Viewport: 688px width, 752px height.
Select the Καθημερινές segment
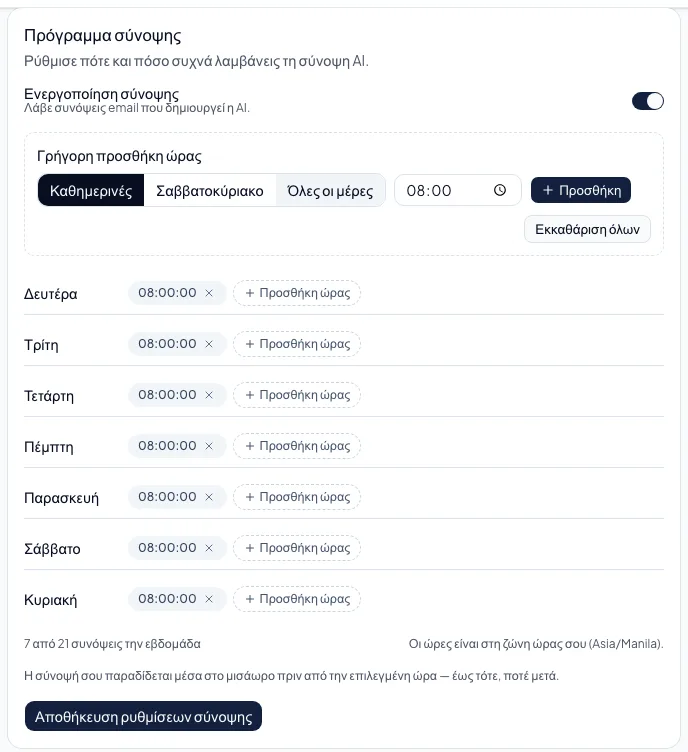coord(91,190)
